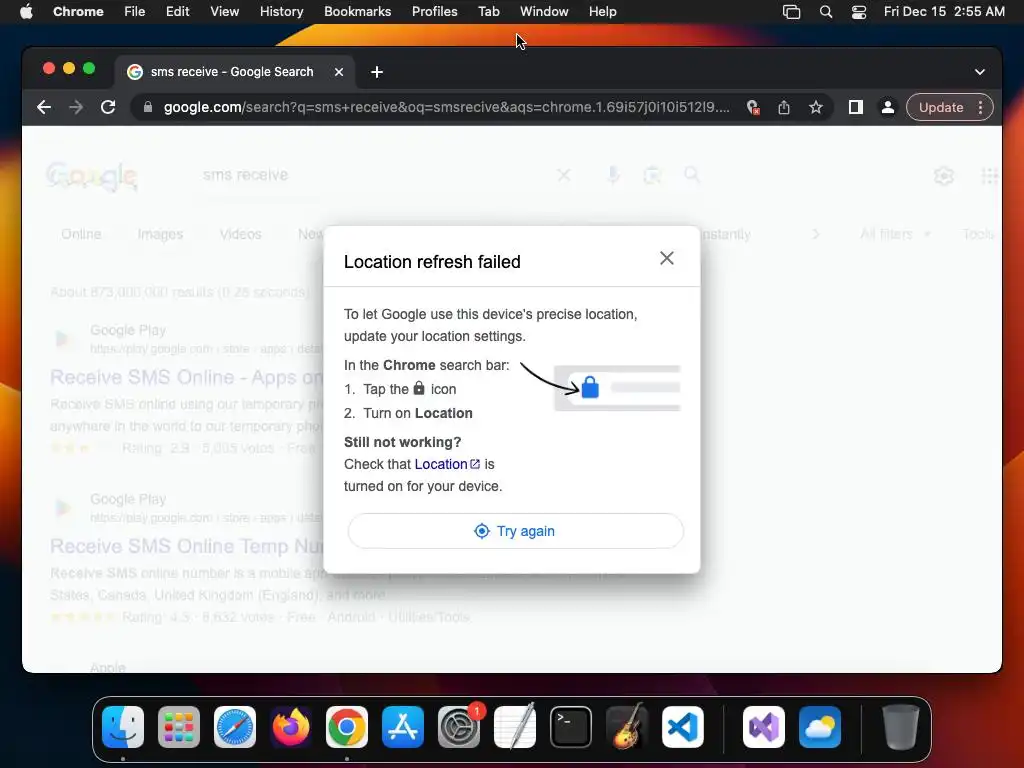Click the voice search microphone icon

point(613,175)
